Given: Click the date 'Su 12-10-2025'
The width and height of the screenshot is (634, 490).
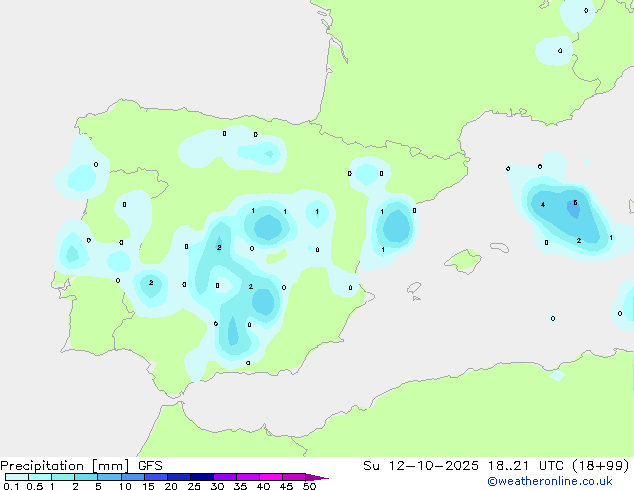Looking at the screenshot, I should pyautogui.click(x=421, y=466).
